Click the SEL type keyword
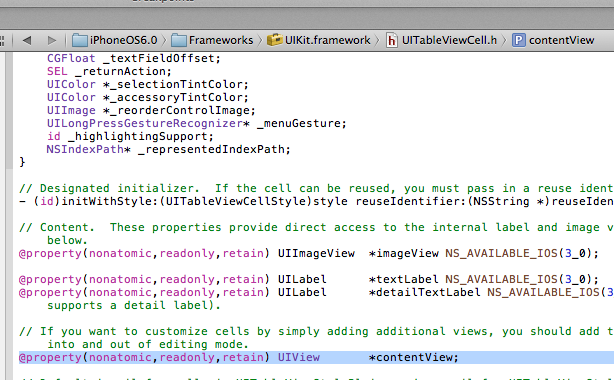614x380 pixels. point(57,71)
